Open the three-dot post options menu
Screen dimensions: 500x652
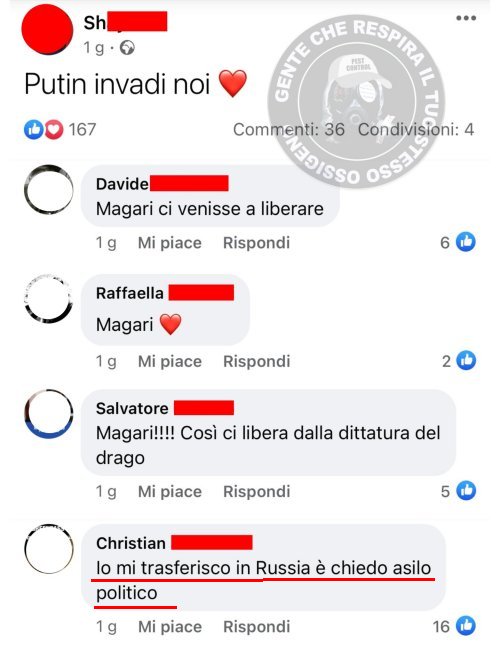click(x=466, y=18)
